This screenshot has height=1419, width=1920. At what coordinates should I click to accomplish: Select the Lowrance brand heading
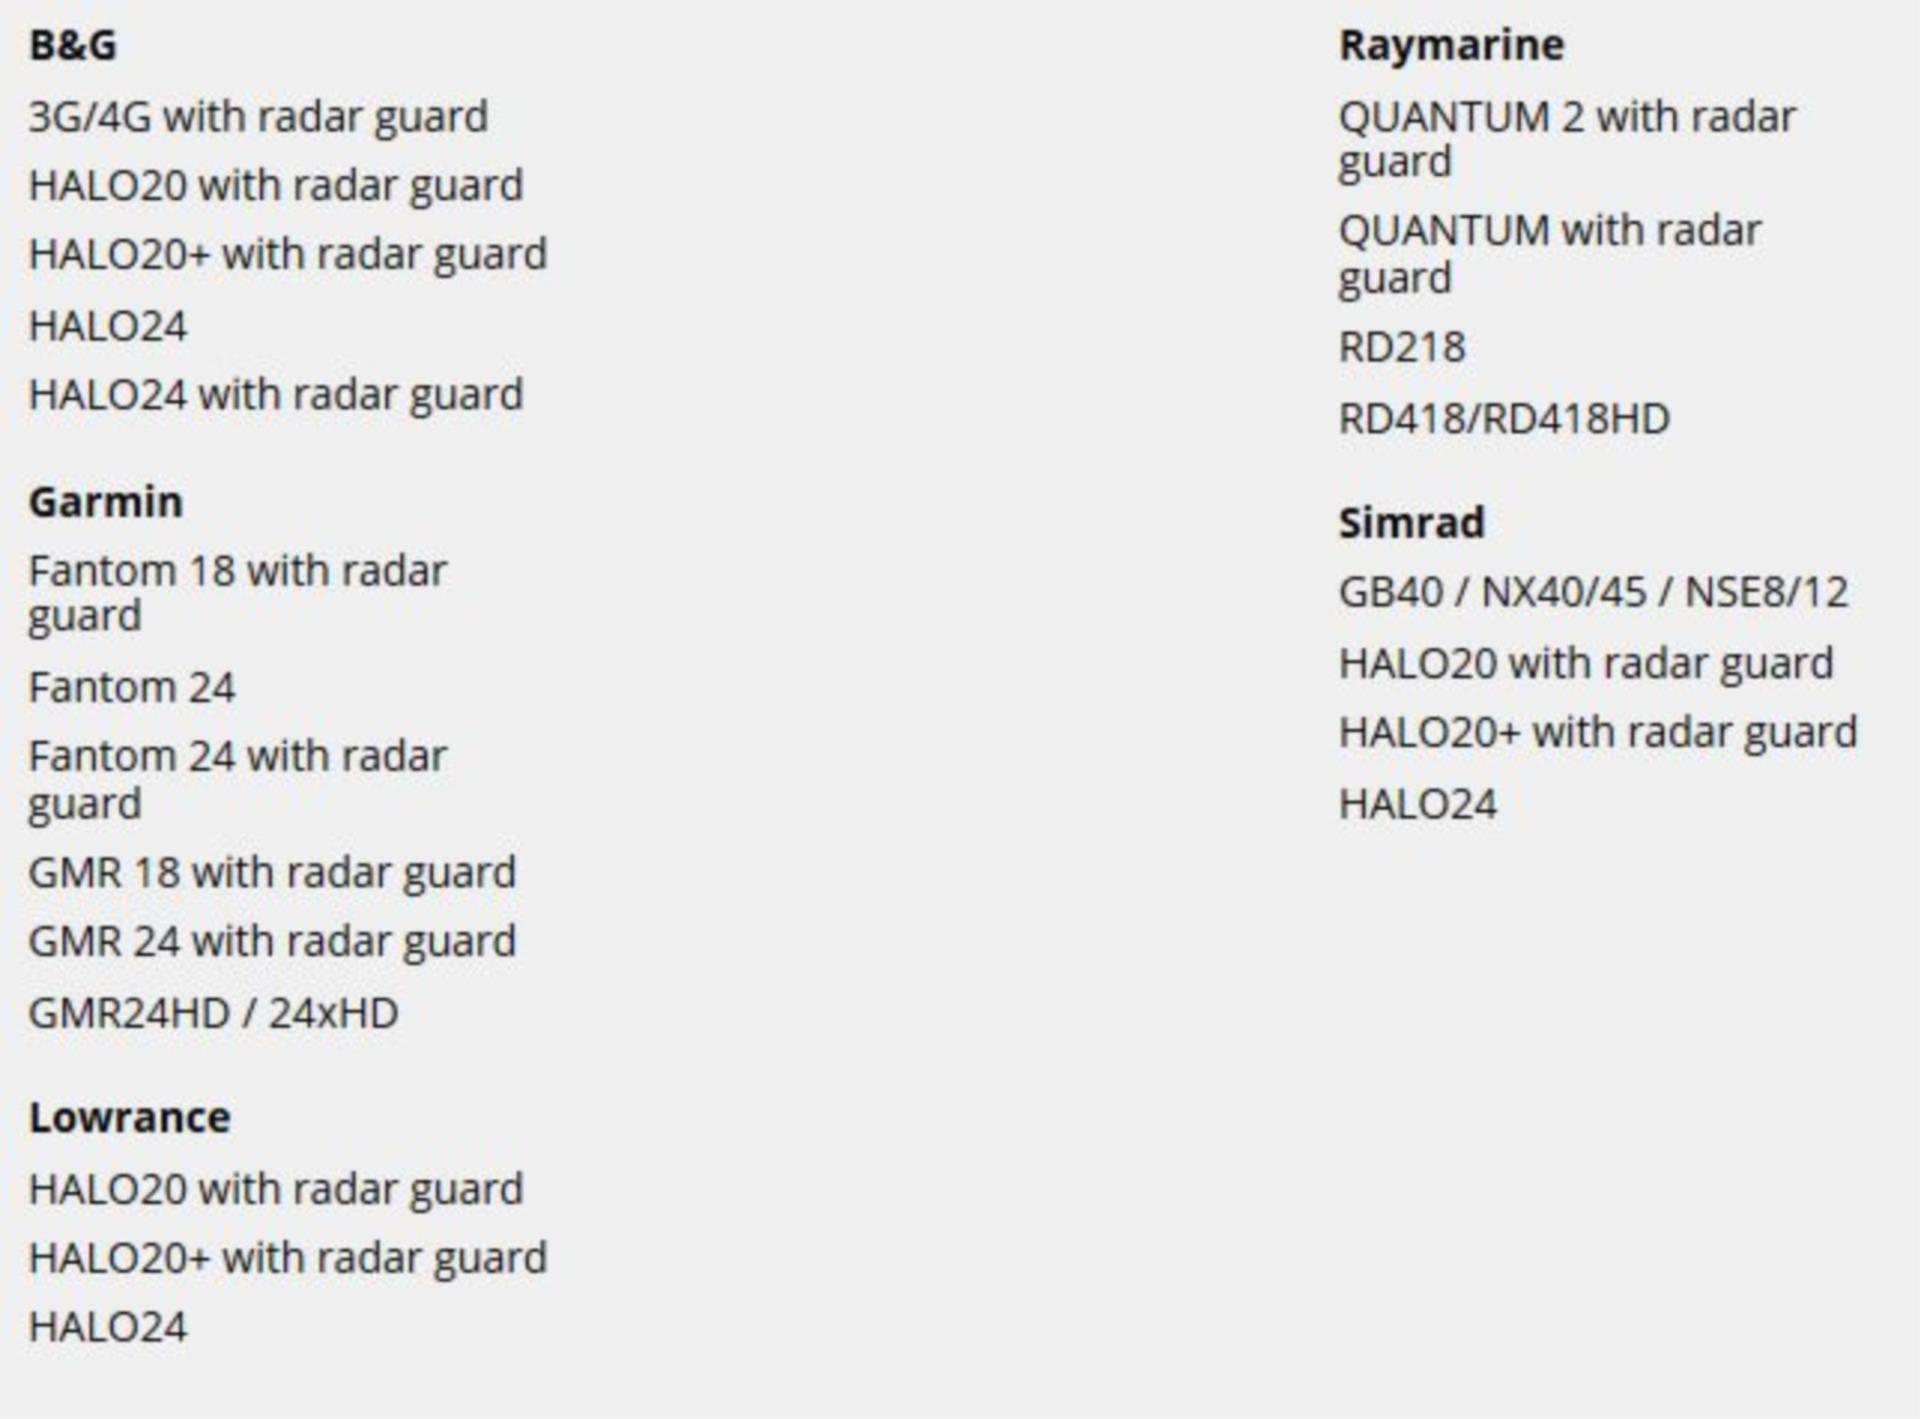130,1118
